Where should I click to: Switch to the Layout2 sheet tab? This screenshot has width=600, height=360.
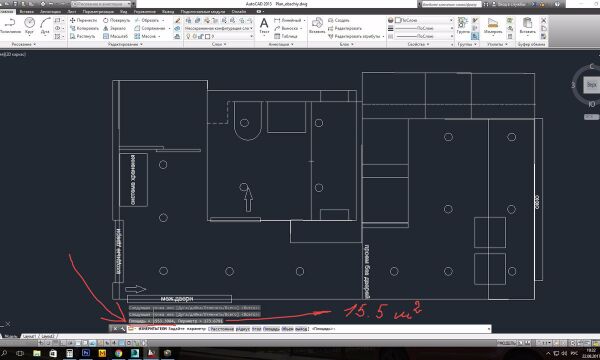(48, 336)
